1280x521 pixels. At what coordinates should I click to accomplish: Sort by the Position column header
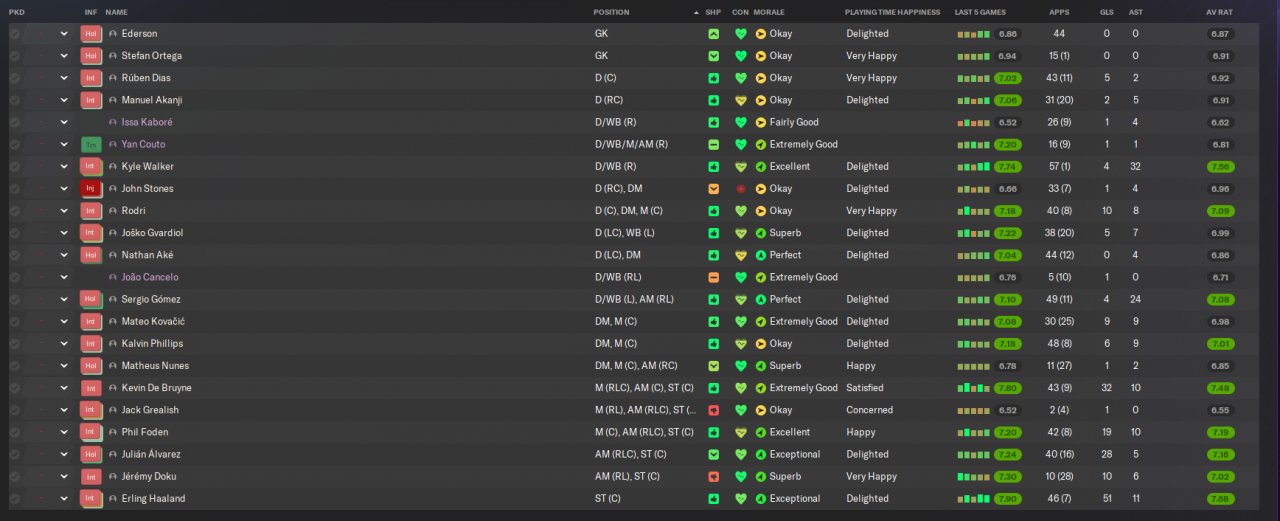tap(612, 12)
